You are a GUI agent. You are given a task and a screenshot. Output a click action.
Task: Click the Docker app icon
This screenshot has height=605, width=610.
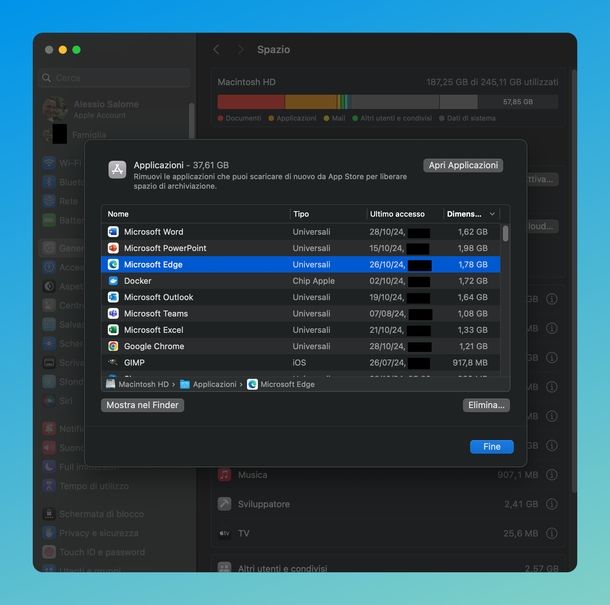[x=113, y=281]
